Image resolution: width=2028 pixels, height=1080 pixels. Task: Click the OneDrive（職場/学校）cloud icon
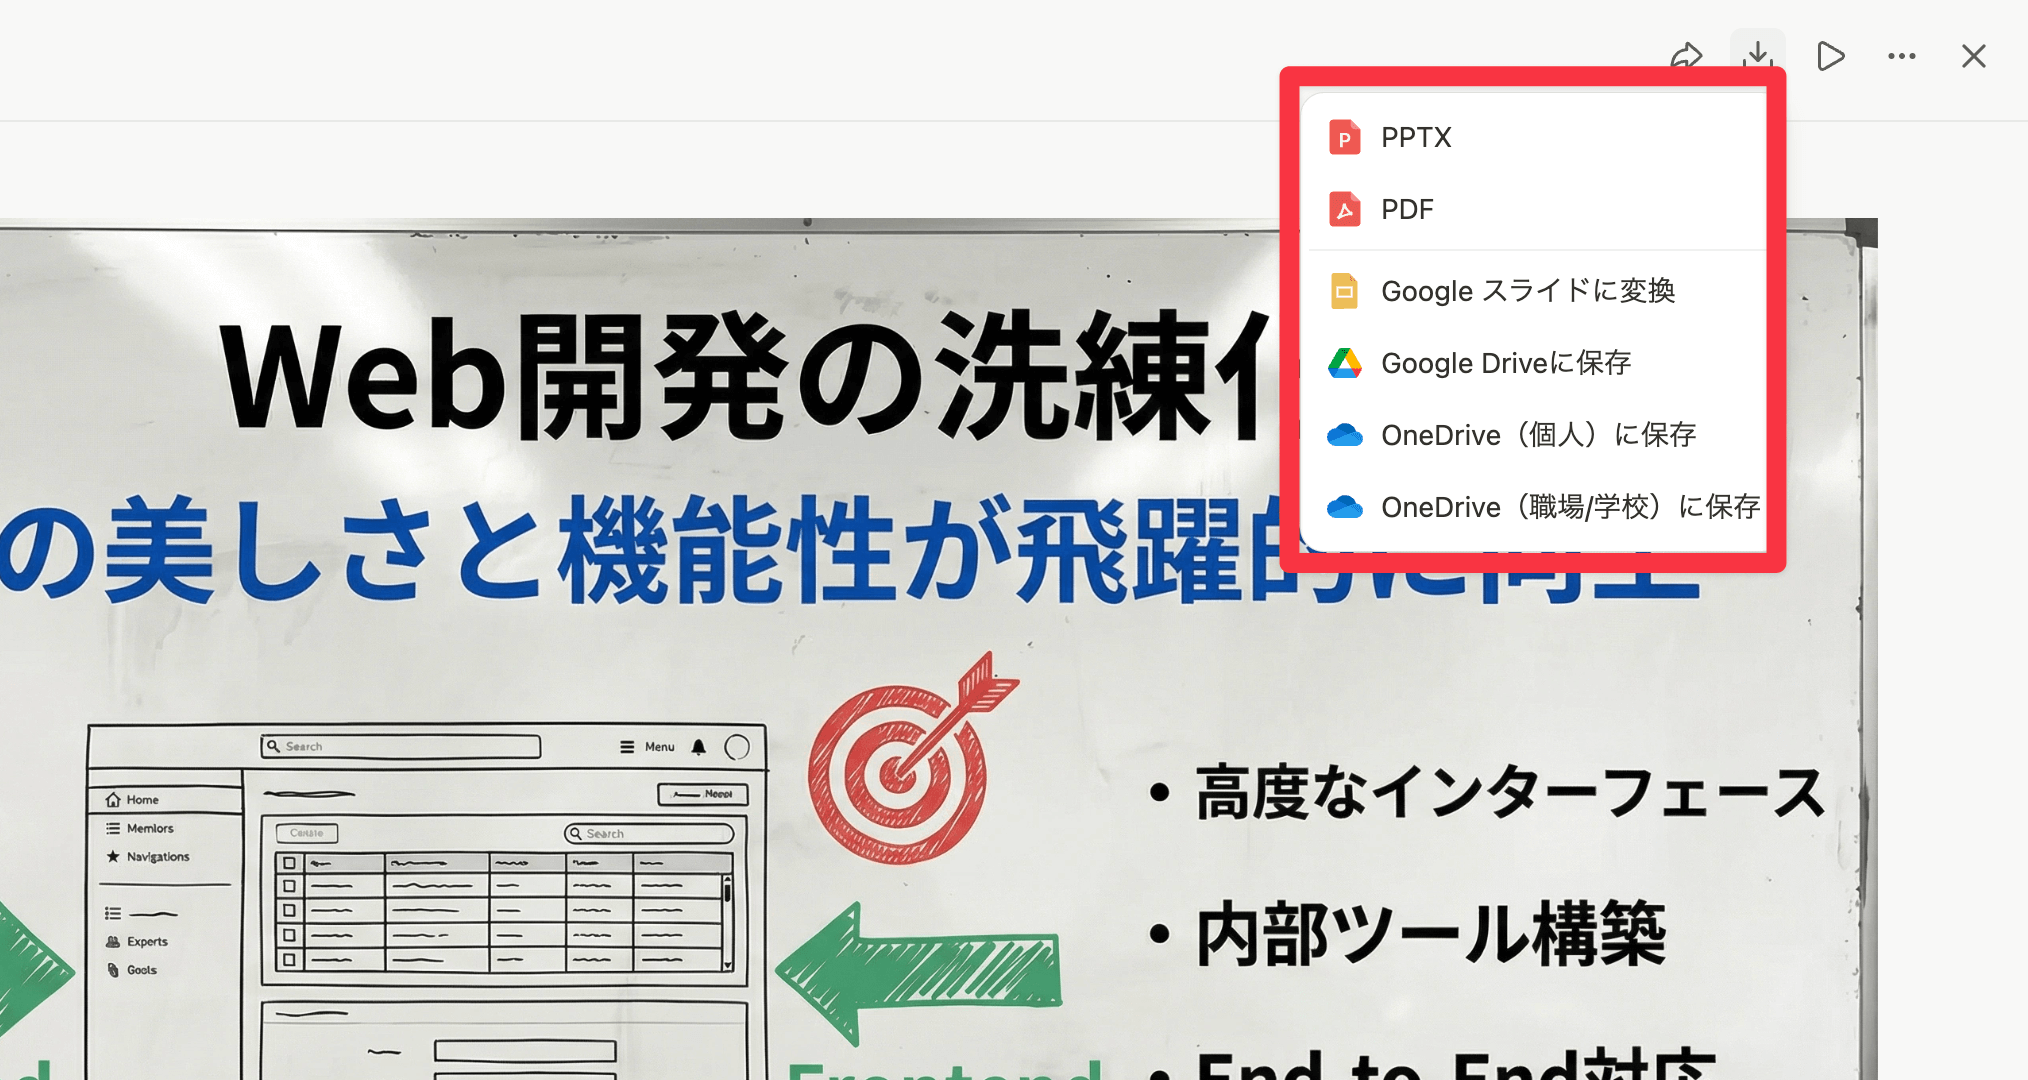point(1345,507)
